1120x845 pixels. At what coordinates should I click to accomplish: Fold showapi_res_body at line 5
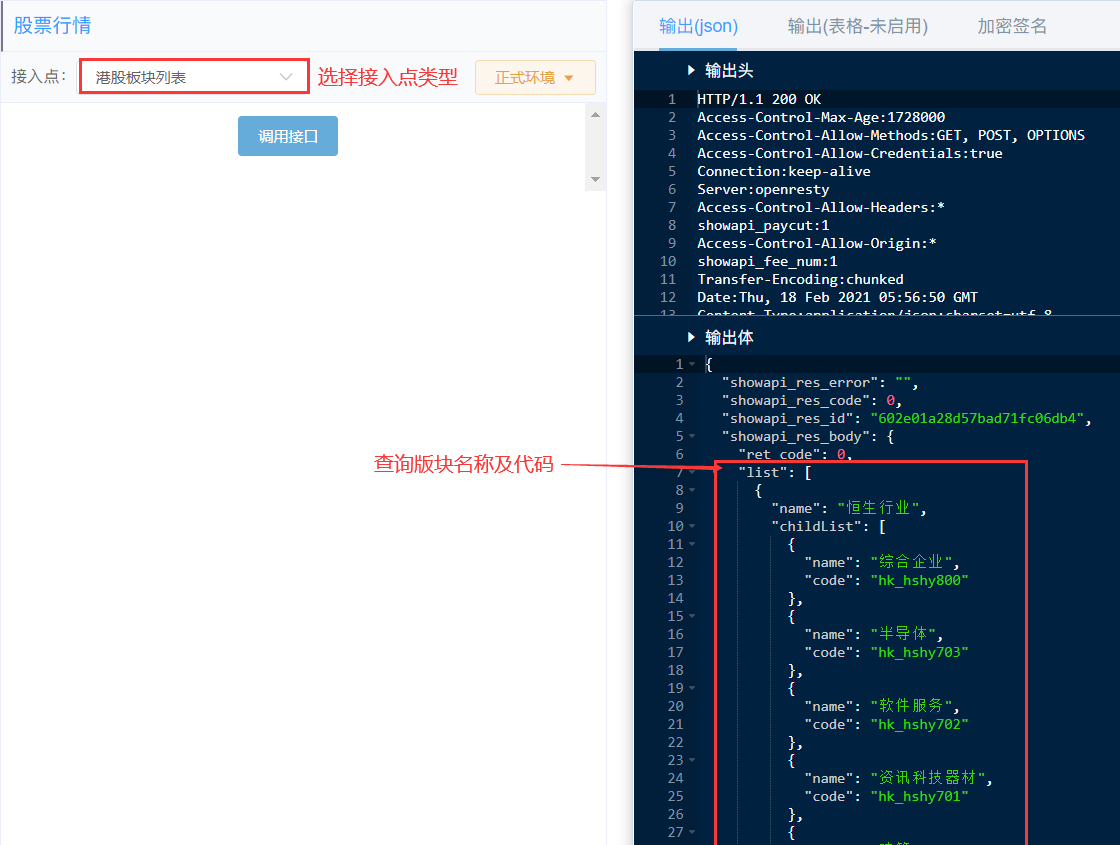coord(692,436)
